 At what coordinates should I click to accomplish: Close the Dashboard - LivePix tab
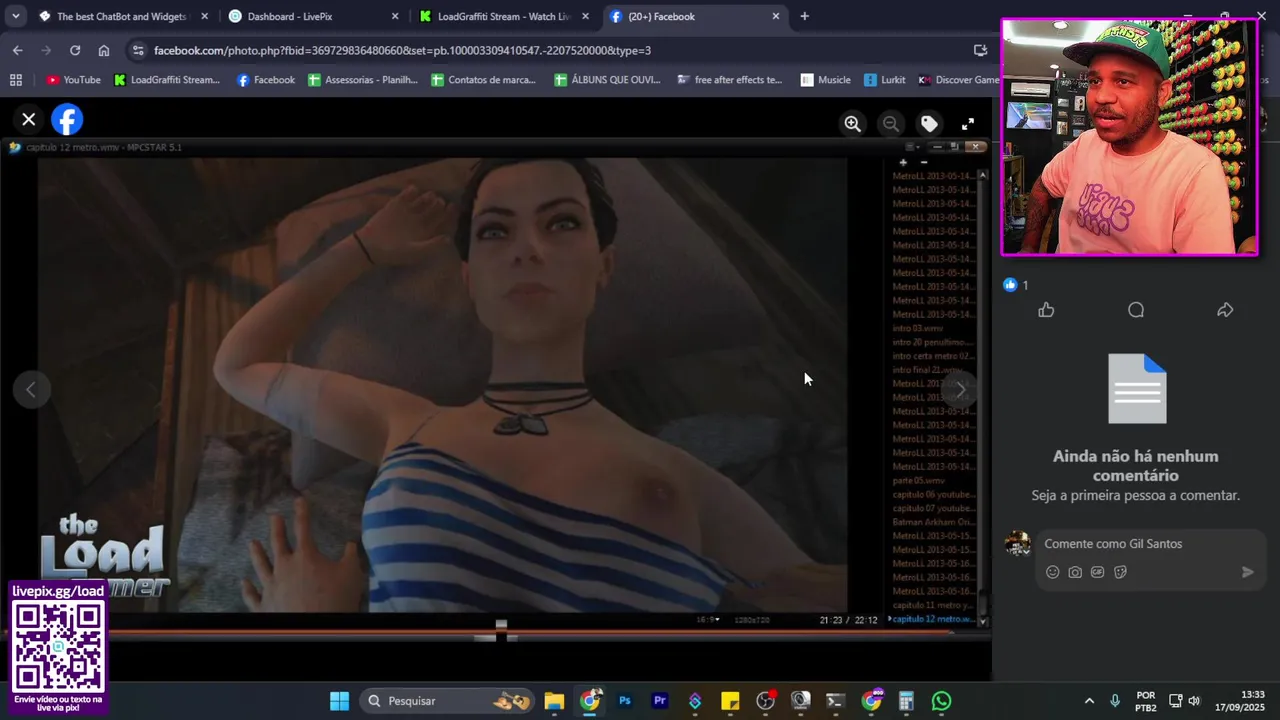coord(395,16)
